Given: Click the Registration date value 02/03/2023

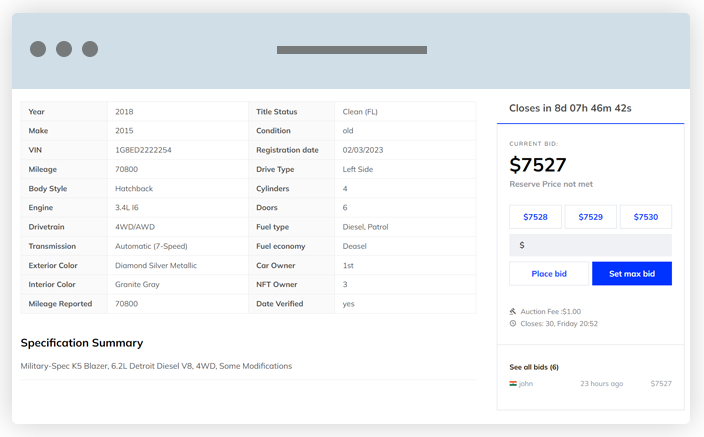Looking at the screenshot, I should (363, 150).
